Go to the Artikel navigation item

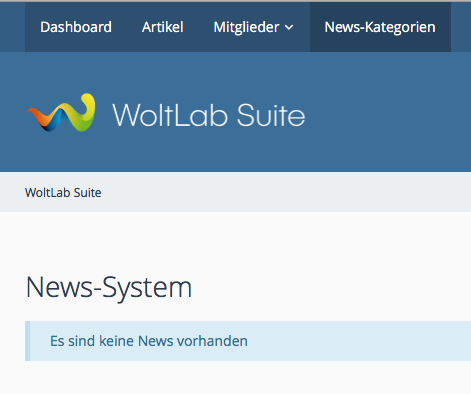tap(163, 27)
